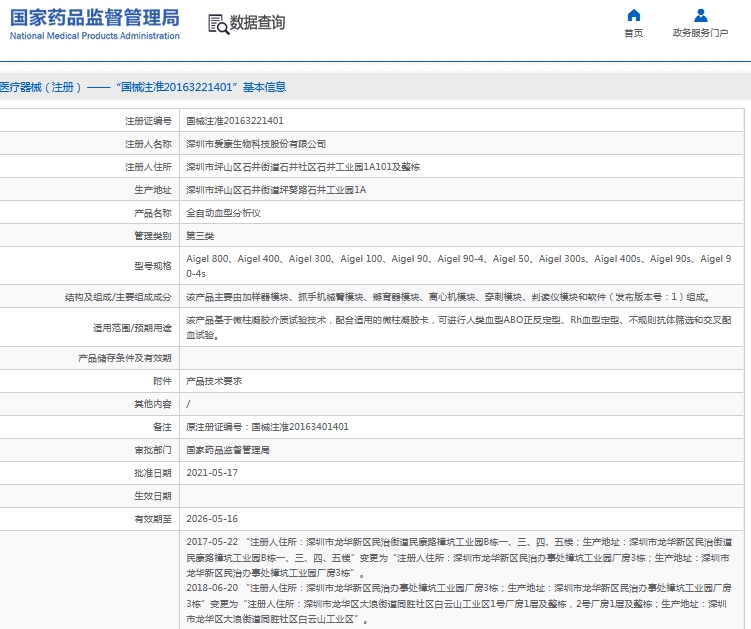
Task: Open the 数据查询 title link
Action: (x=257, y=23)
